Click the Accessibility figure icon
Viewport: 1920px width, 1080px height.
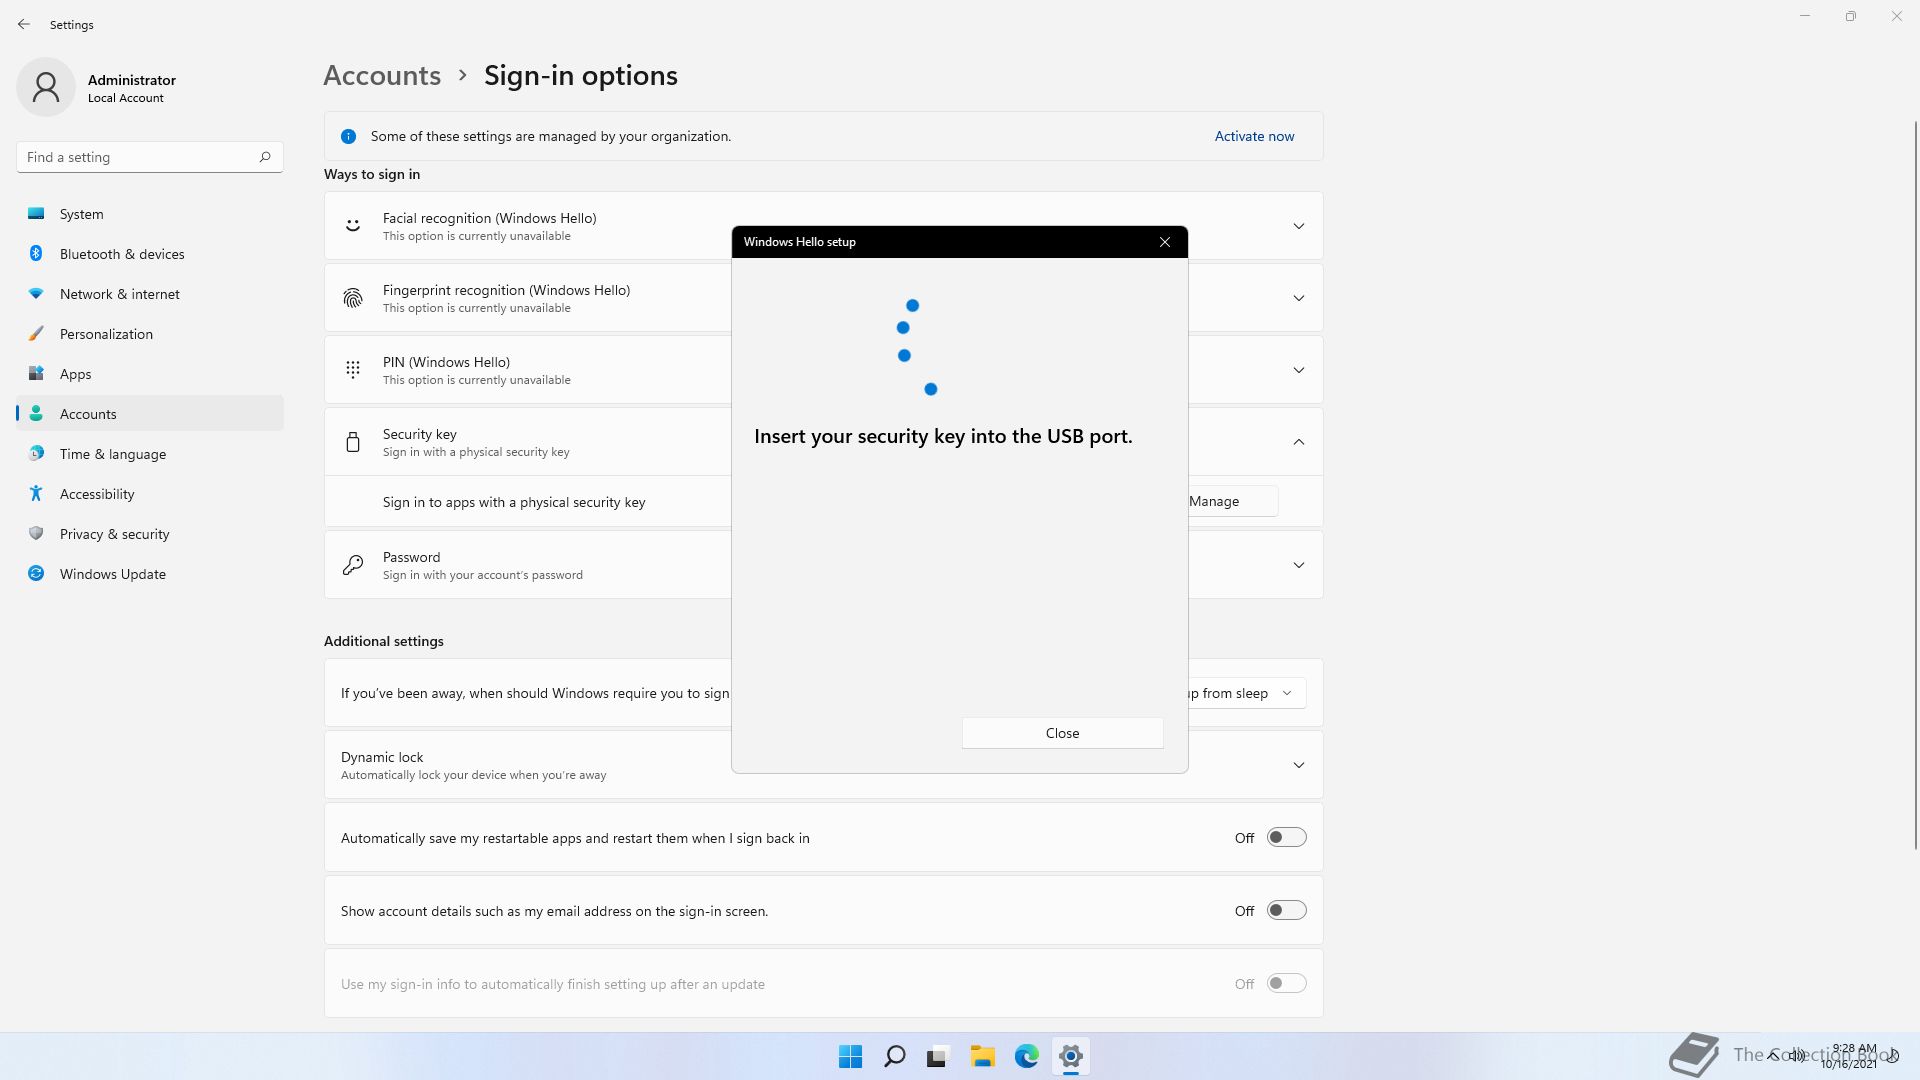pos(36,494)
